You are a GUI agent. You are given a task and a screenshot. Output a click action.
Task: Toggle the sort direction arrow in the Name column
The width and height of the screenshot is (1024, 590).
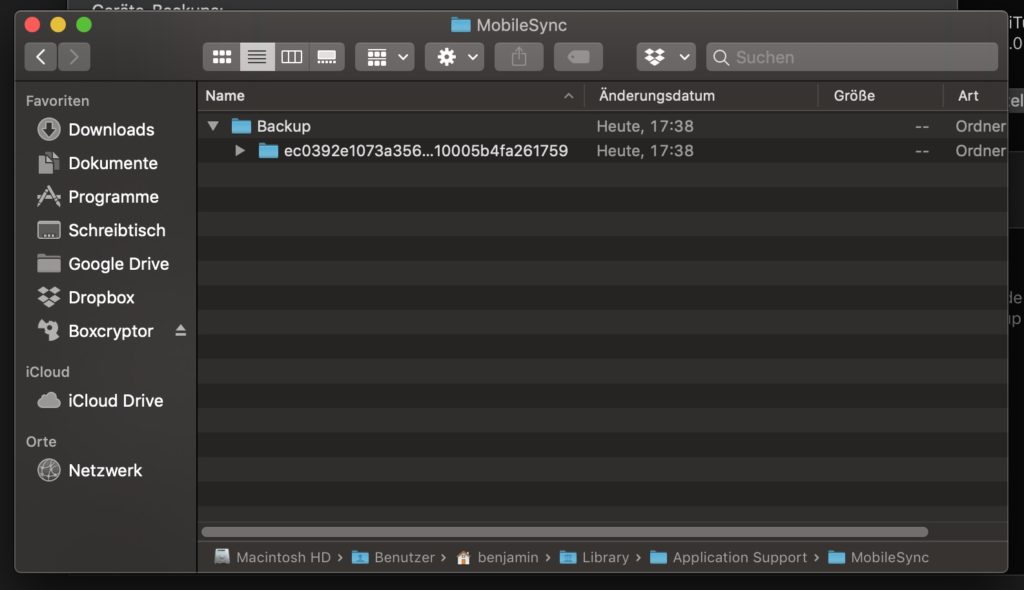tap(569, 96)
